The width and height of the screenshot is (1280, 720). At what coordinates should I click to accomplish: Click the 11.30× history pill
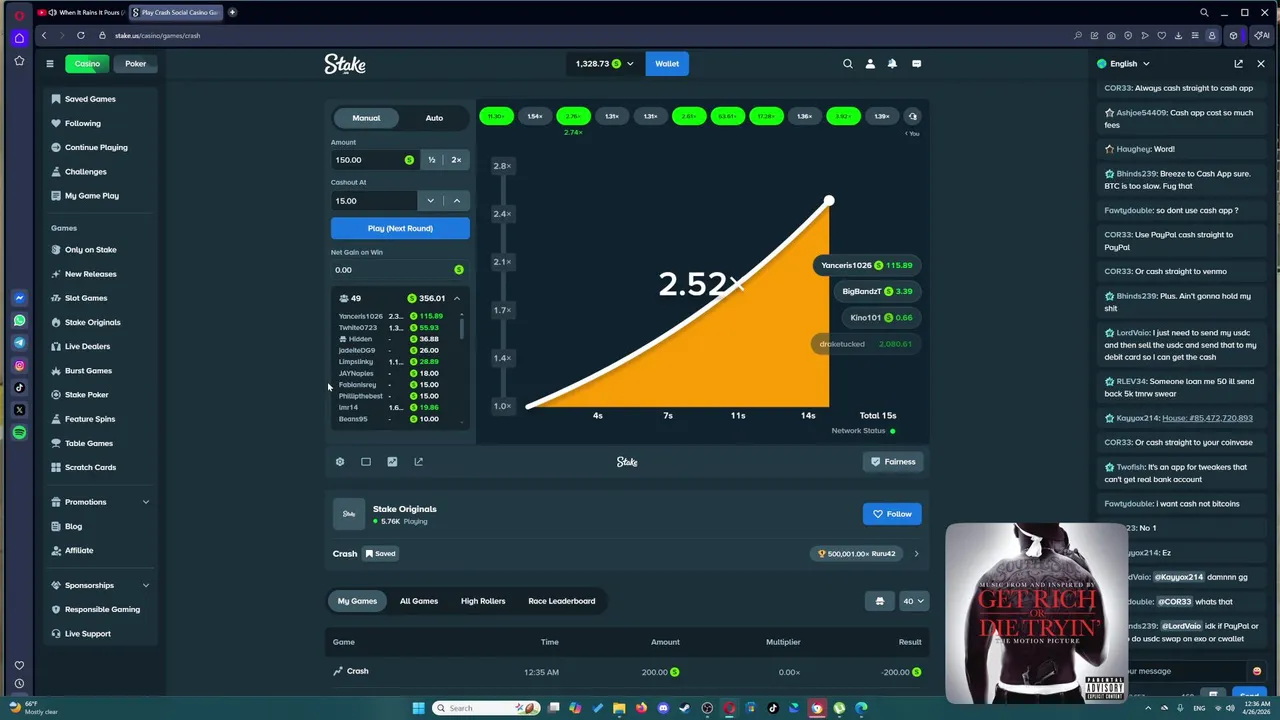(496, 116)
